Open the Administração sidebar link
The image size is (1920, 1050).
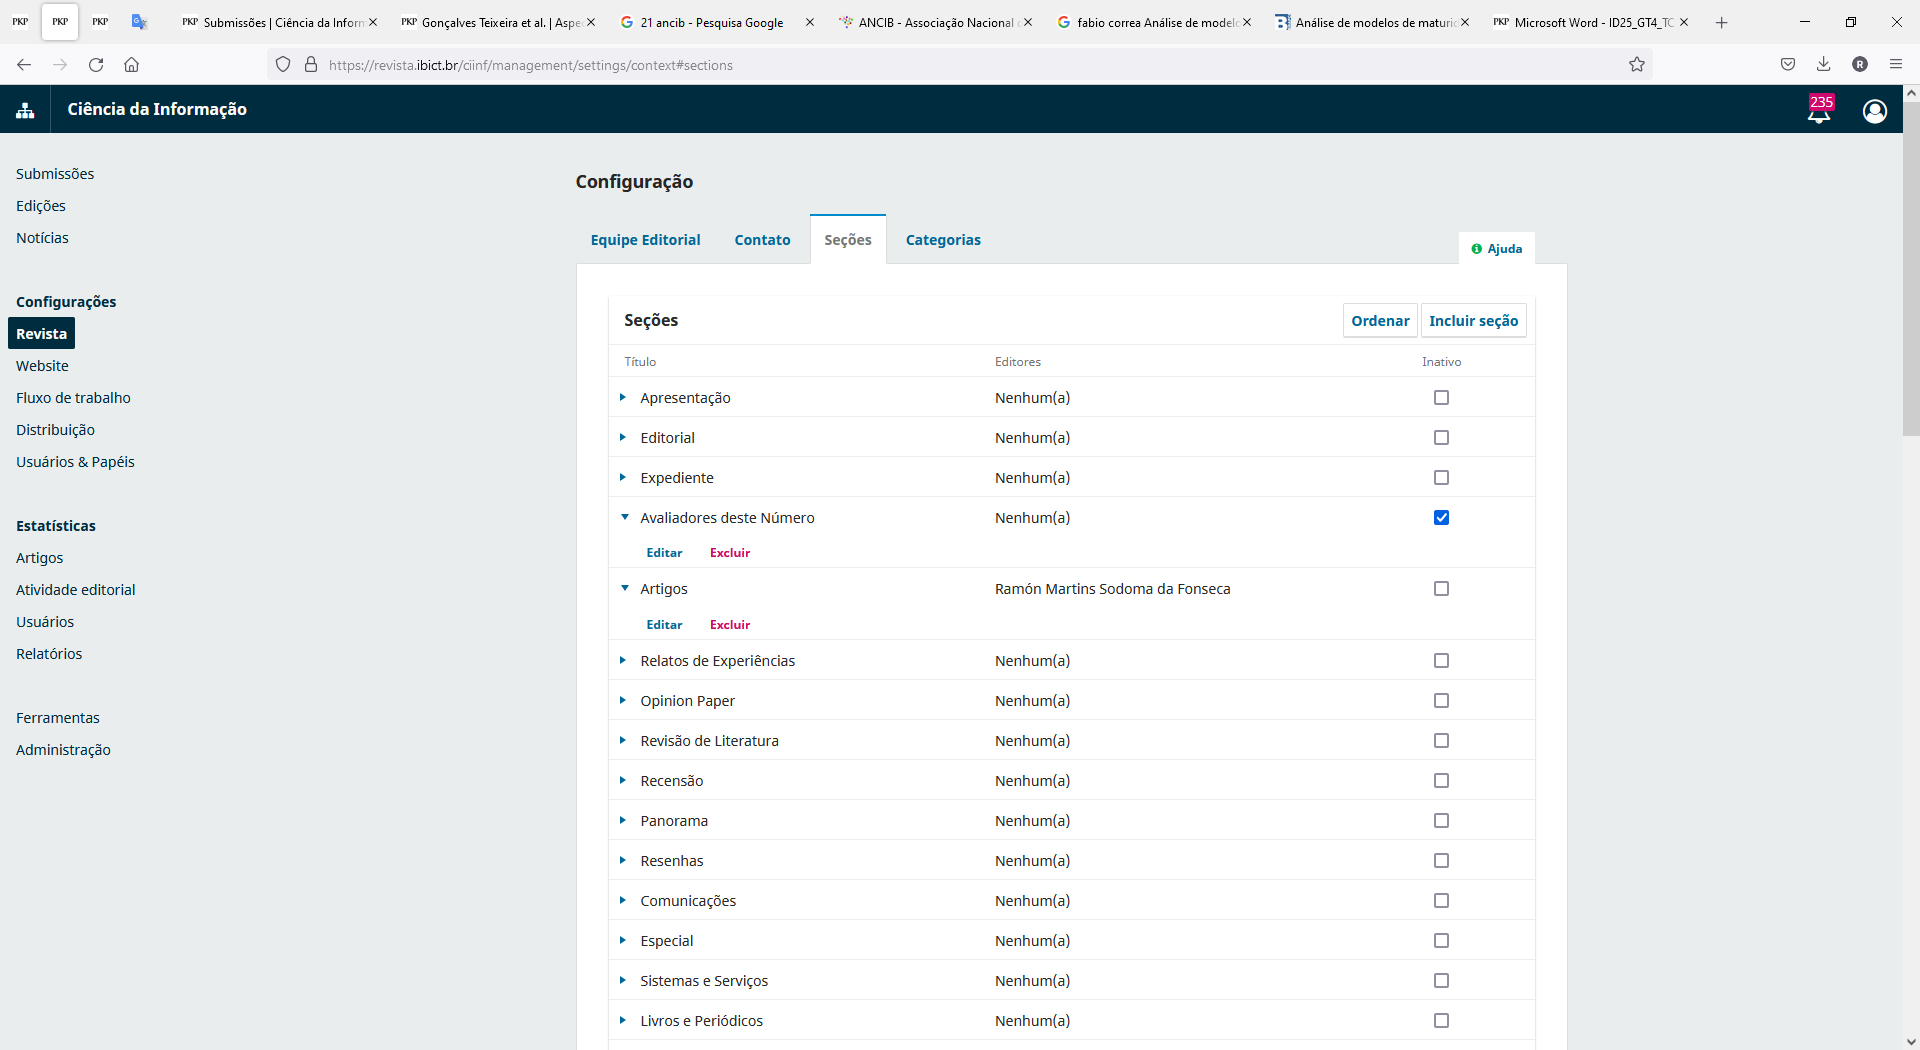tap(63, 750)
